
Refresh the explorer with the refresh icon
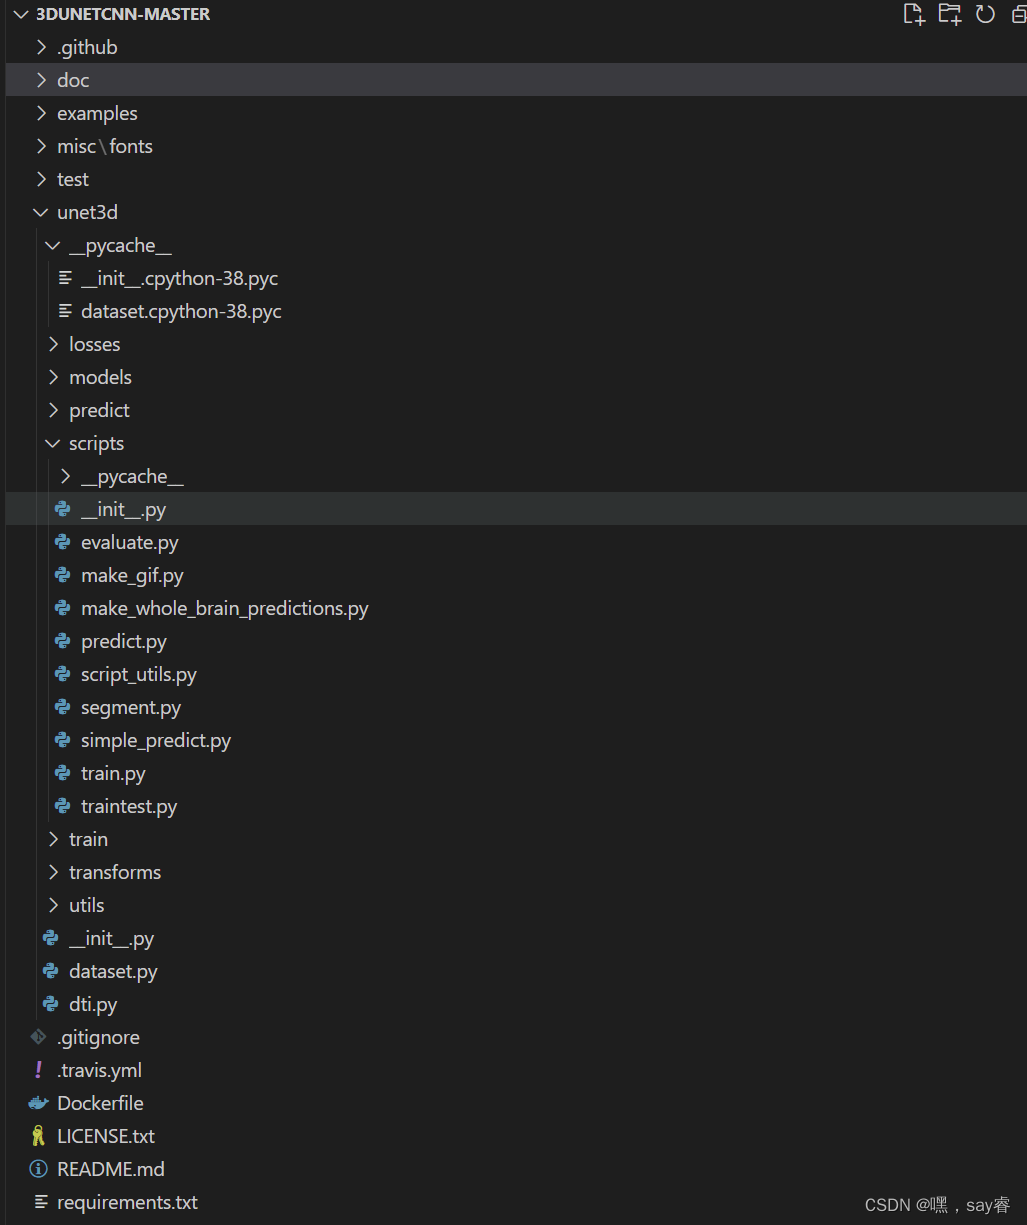click(985, 14)
